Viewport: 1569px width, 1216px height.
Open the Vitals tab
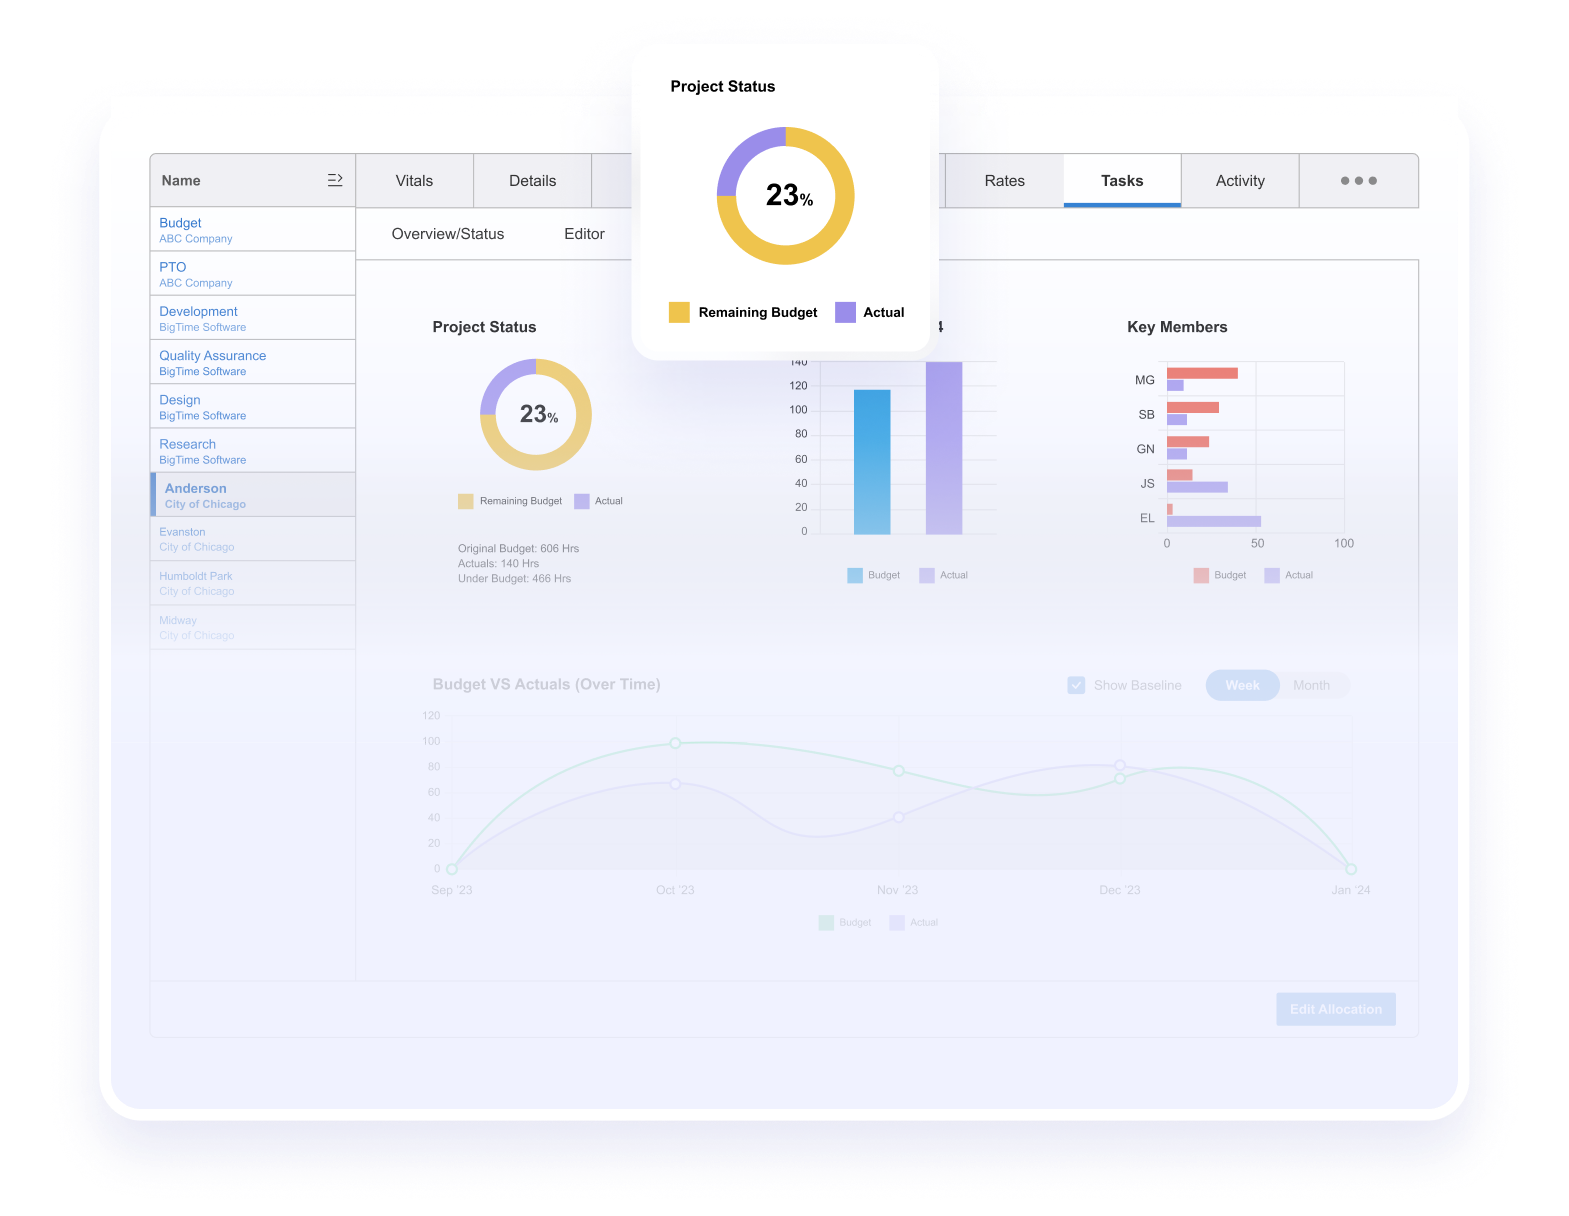pyautogui.click(x=414, y=181)
